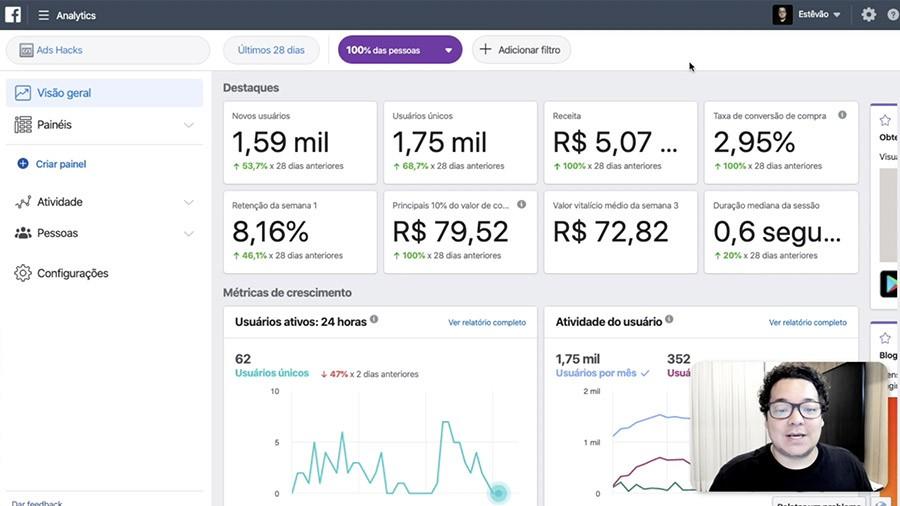Click the star icon above Blog panel
Image resolution: width=900 pixels, height=506 pixels.
[885, 338]
